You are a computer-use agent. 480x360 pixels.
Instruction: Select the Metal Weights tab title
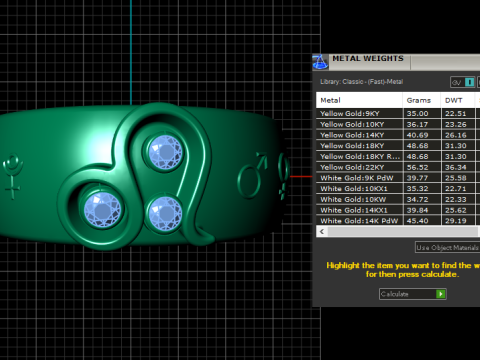[x=368, y=58]
